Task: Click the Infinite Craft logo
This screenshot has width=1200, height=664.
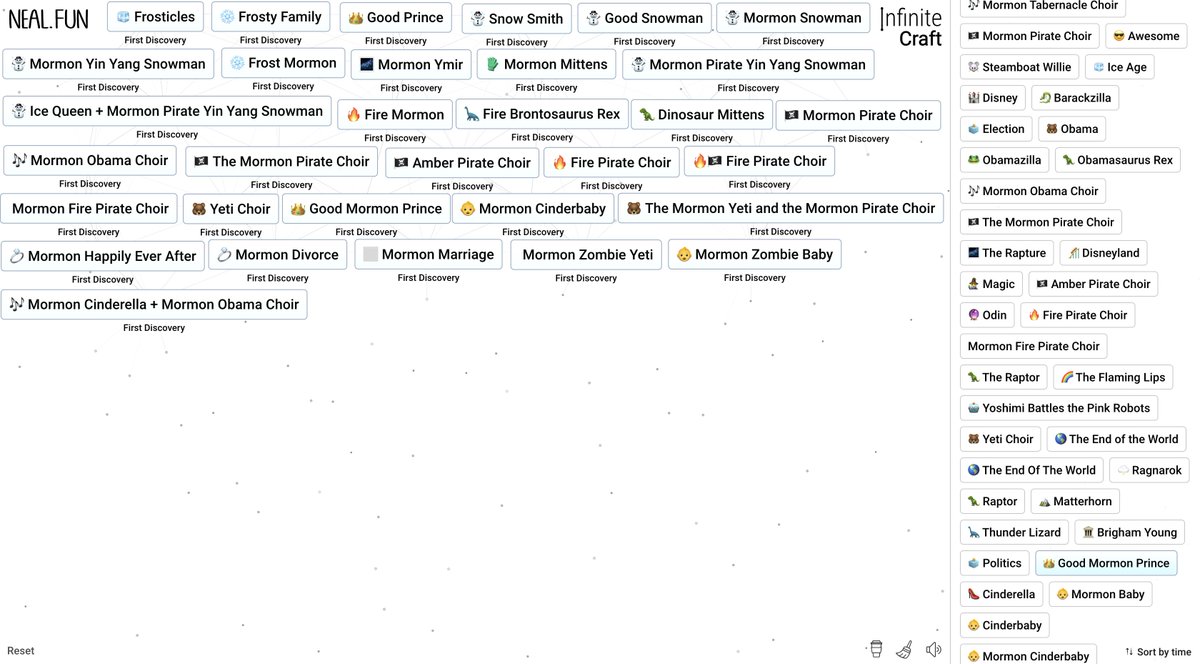Action: click(x=911, y=28)
